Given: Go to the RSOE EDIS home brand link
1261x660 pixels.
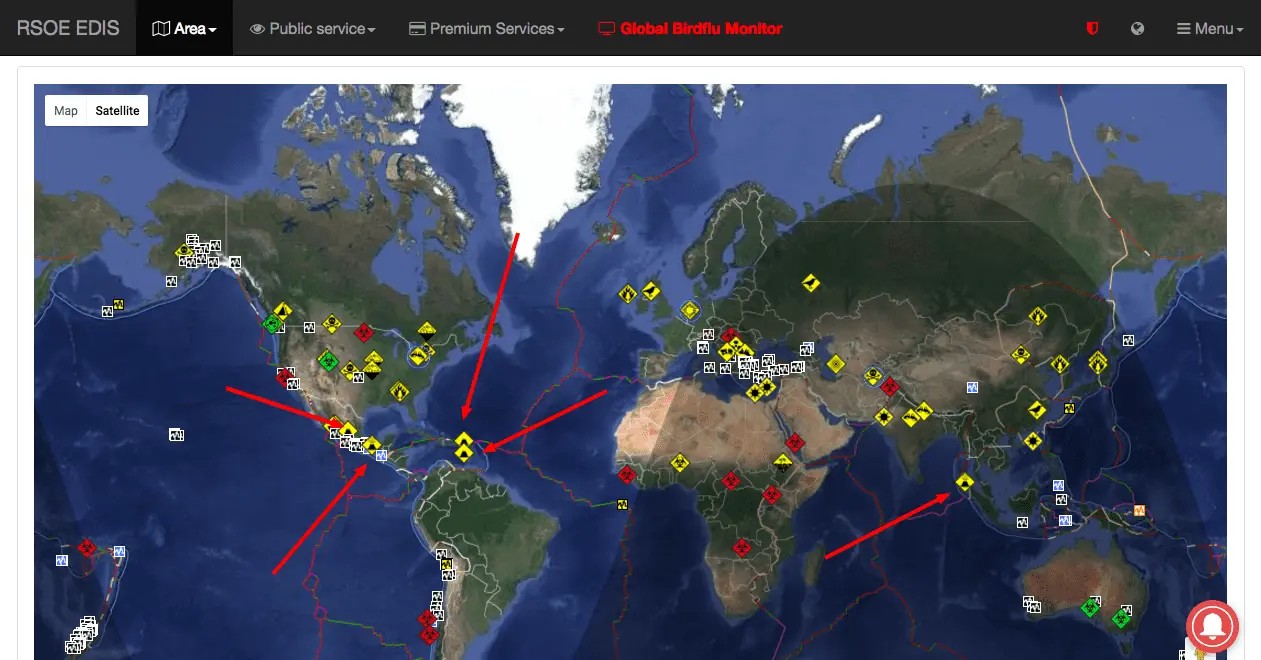Looking at the screenshot, I should [x=68, y=28].
